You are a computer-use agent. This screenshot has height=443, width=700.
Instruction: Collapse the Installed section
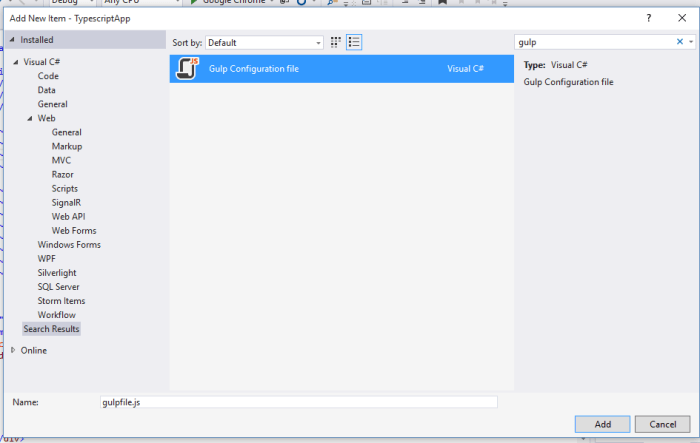click(12, 40)
